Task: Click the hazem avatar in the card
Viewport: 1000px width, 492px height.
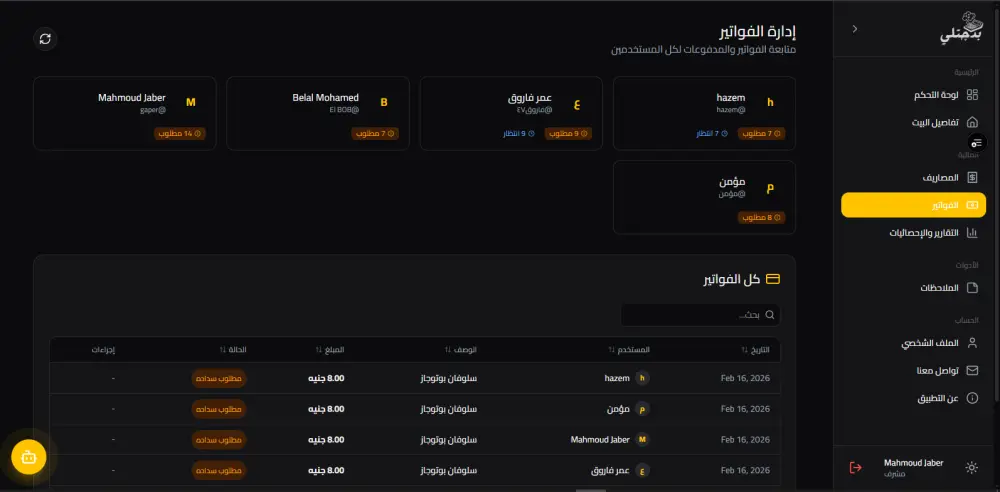Action: click(x=770, y=103)
